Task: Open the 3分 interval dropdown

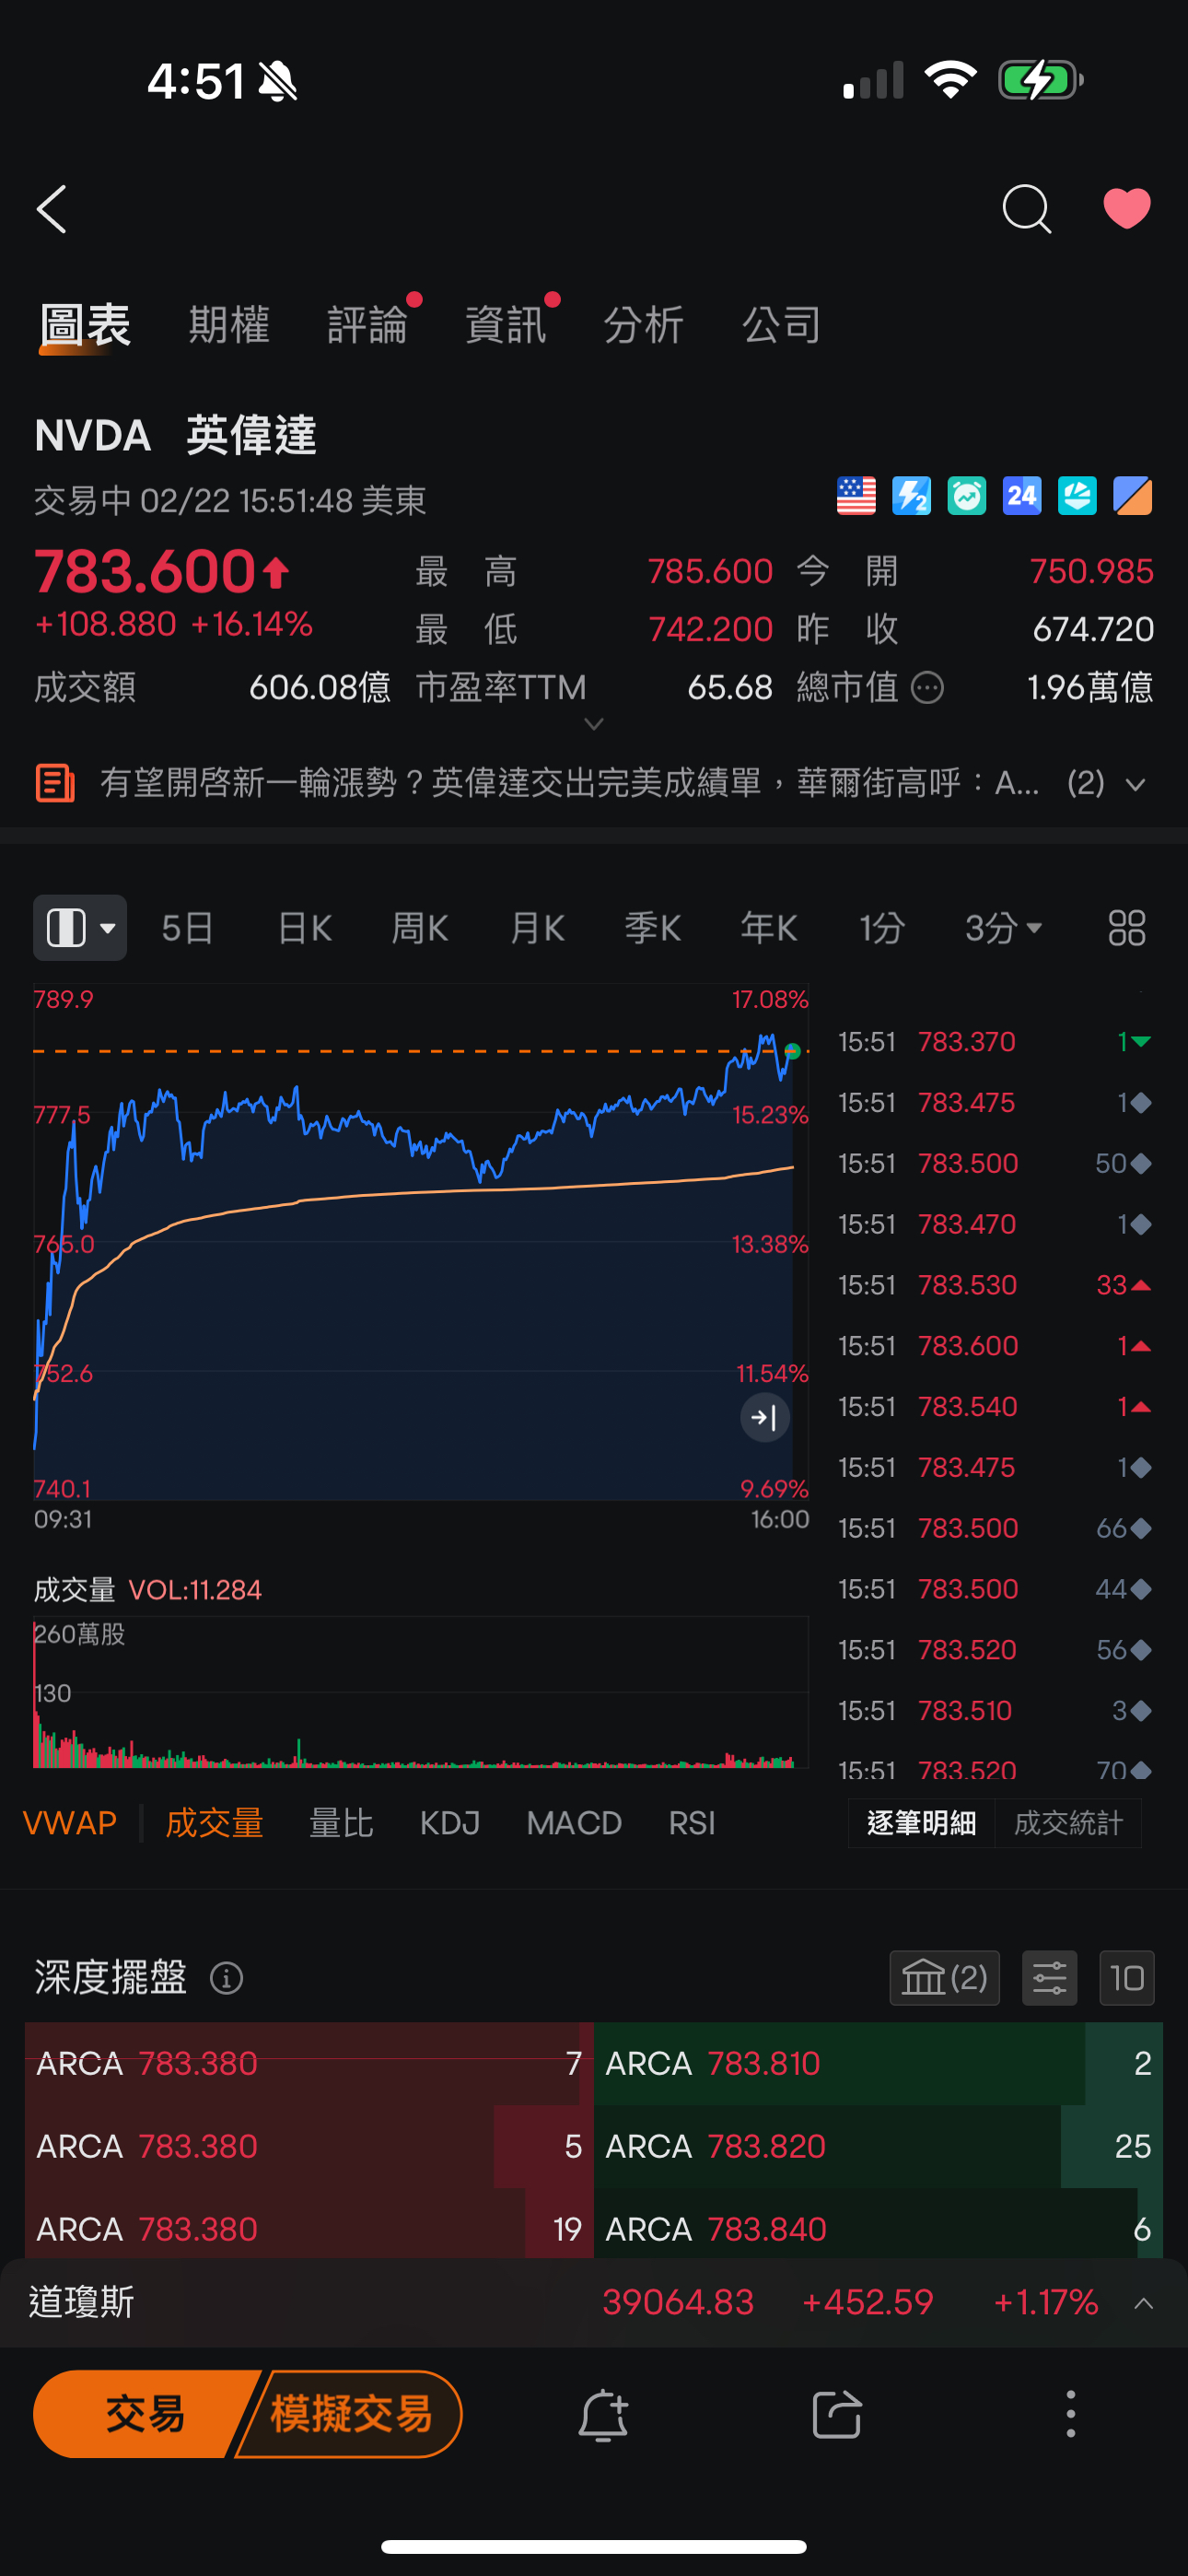Action: (1003, 928)
